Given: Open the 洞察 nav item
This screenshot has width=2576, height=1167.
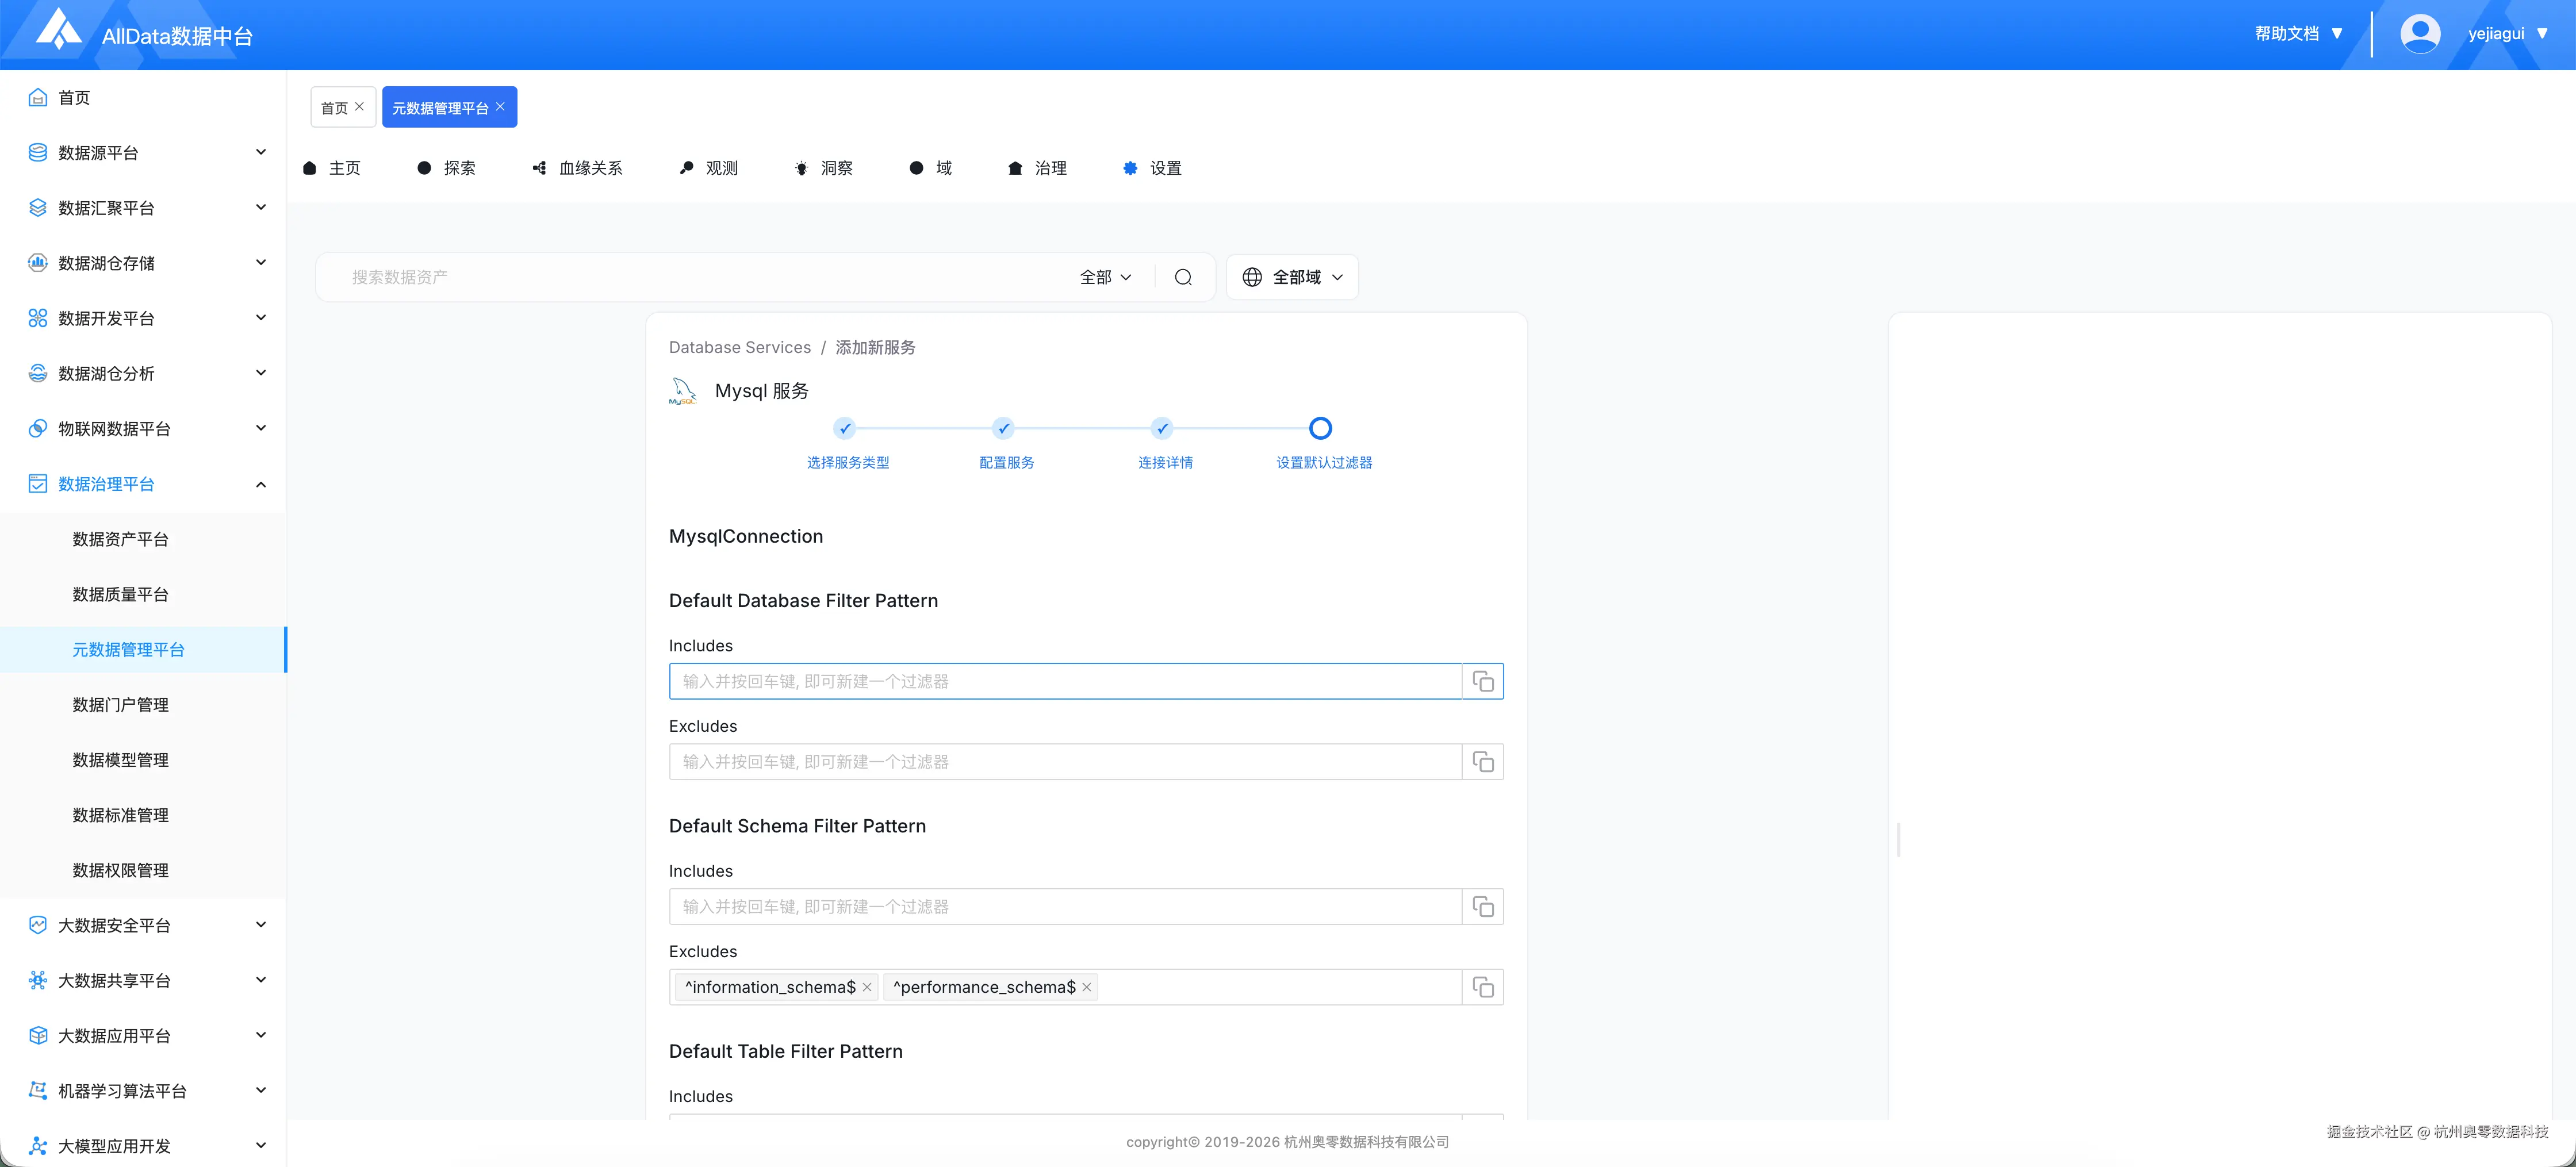Looking at the screenshot, I should (824, 168).
